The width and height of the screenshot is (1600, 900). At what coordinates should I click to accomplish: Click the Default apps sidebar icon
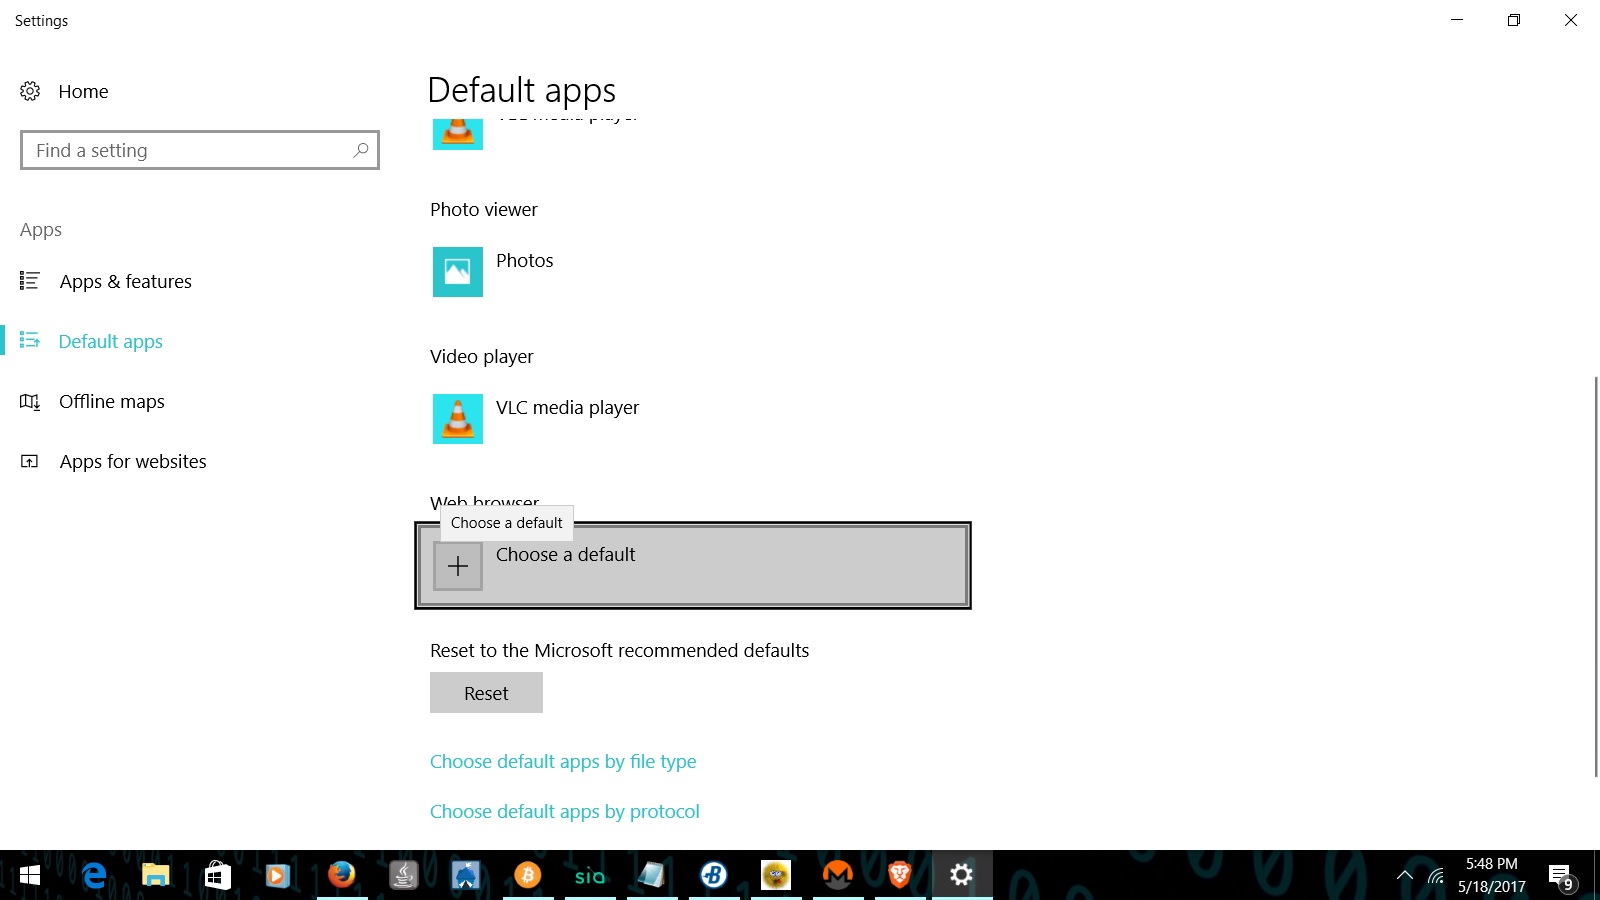click(30, 341)
